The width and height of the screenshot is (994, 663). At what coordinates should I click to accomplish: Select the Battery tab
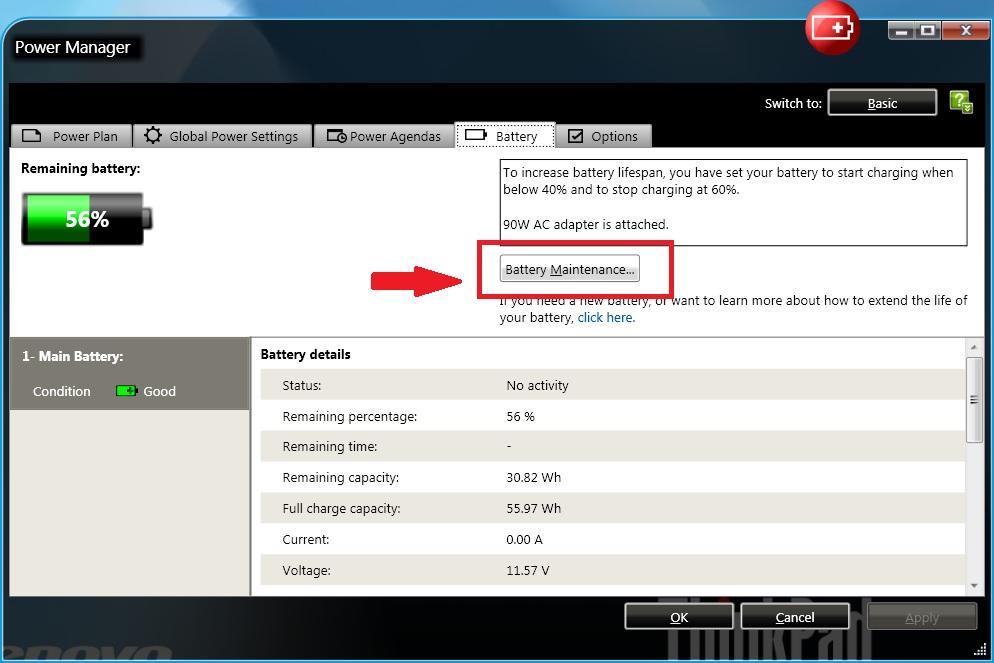[505, 136]
